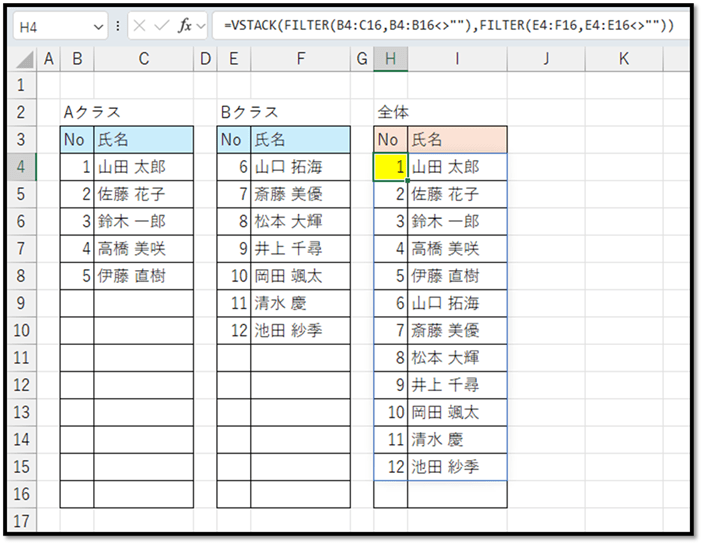702x544 pixels.
Task: Open the Name Box dropdown arrow
Action: click(98, 26)
